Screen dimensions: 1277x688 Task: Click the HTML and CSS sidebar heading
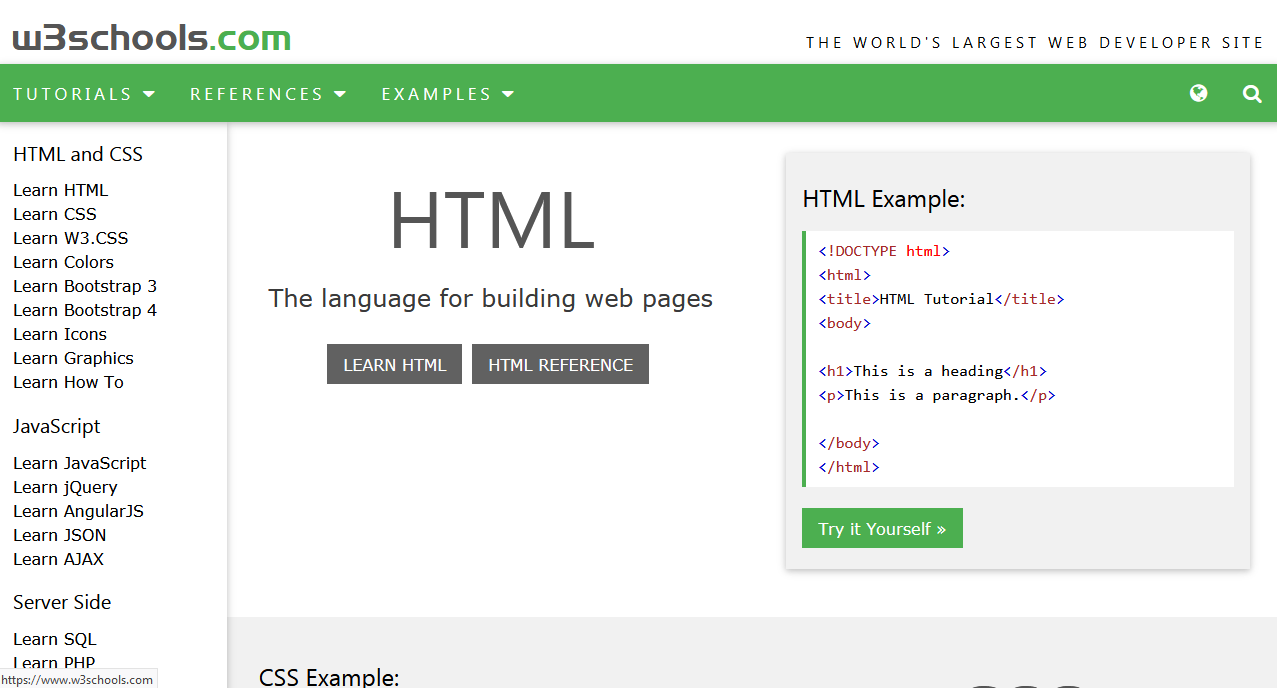[78, 154]
